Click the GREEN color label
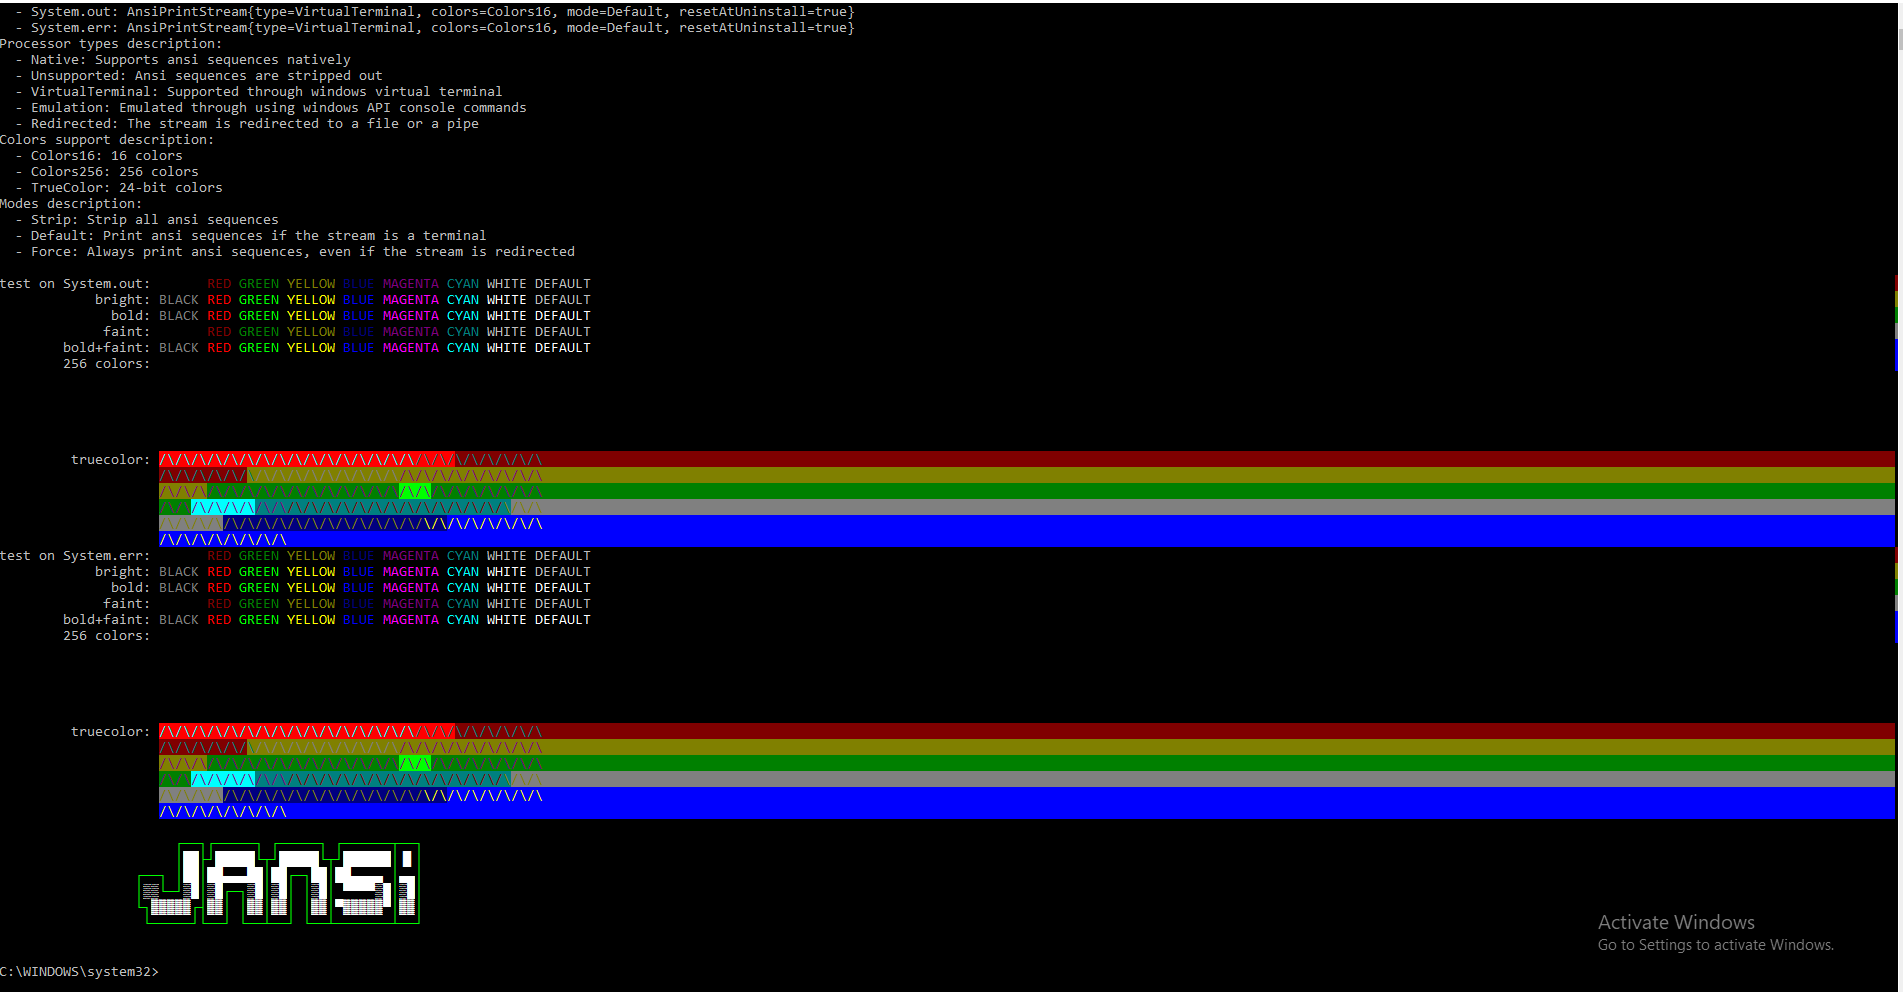 pyautogui.click(x=259, y=299)
